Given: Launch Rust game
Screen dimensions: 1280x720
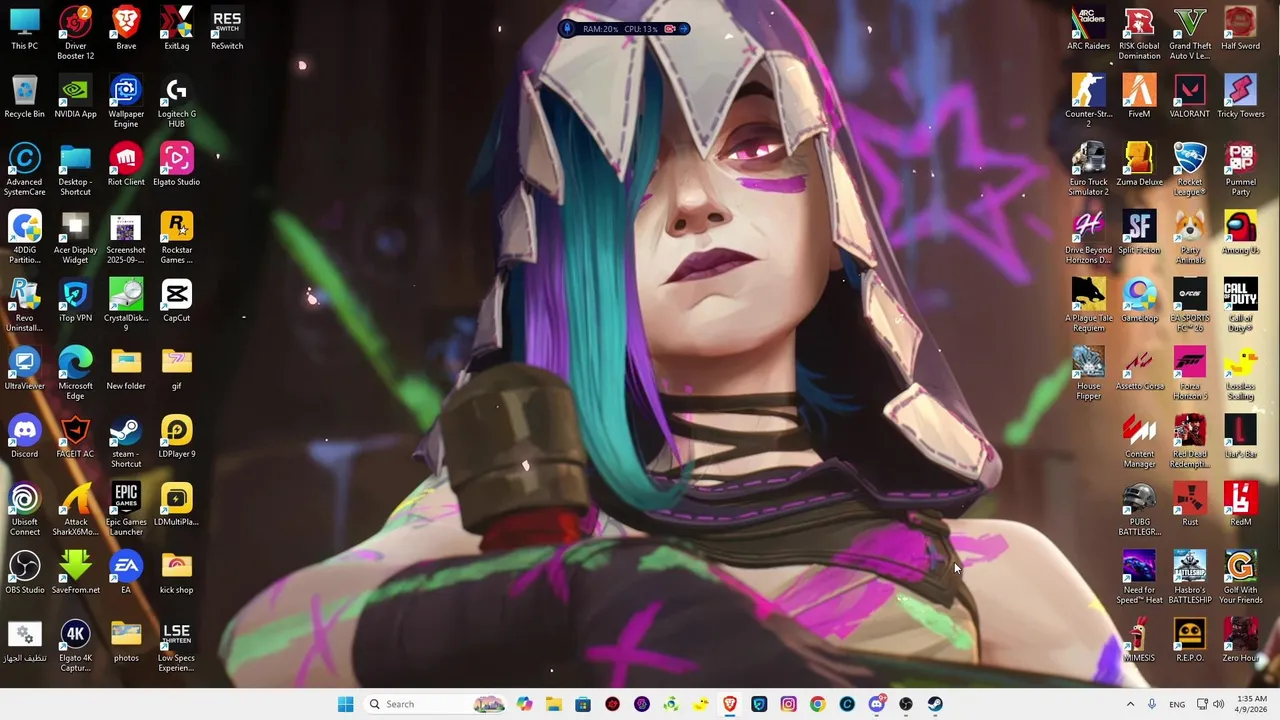Looking at the screenshot, I should coord(1190,505).
